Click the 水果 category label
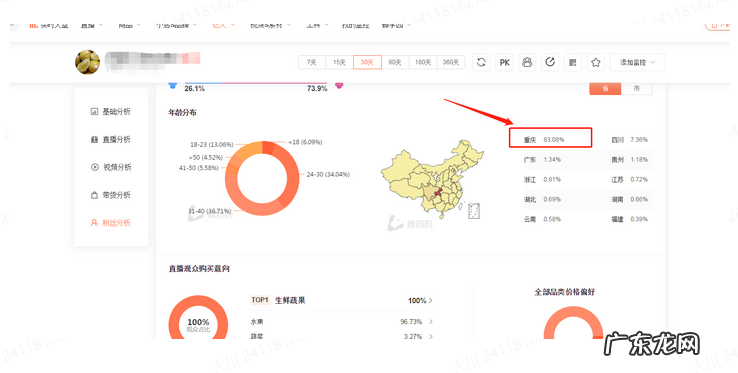The image size is (738, 373). [x=257, y=322]
